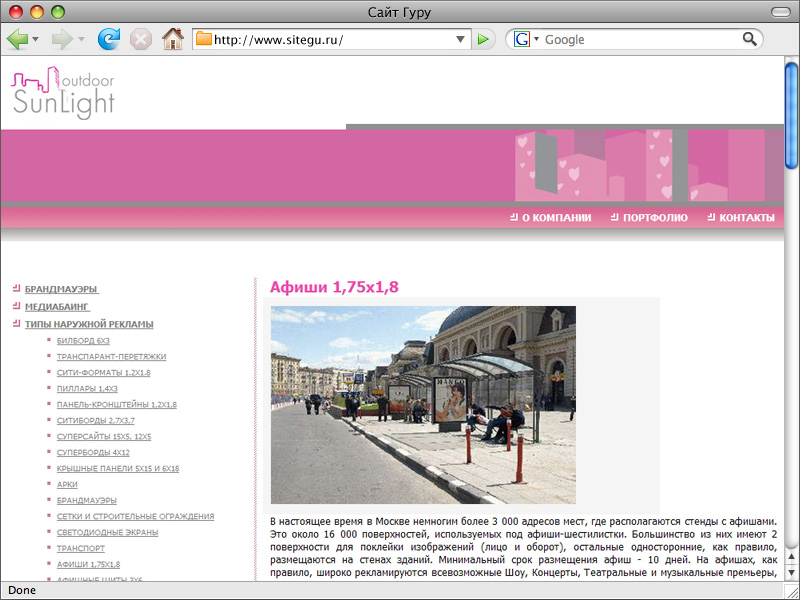Open the ПОРТФОЛИО menu item

(x=649, y=218)
